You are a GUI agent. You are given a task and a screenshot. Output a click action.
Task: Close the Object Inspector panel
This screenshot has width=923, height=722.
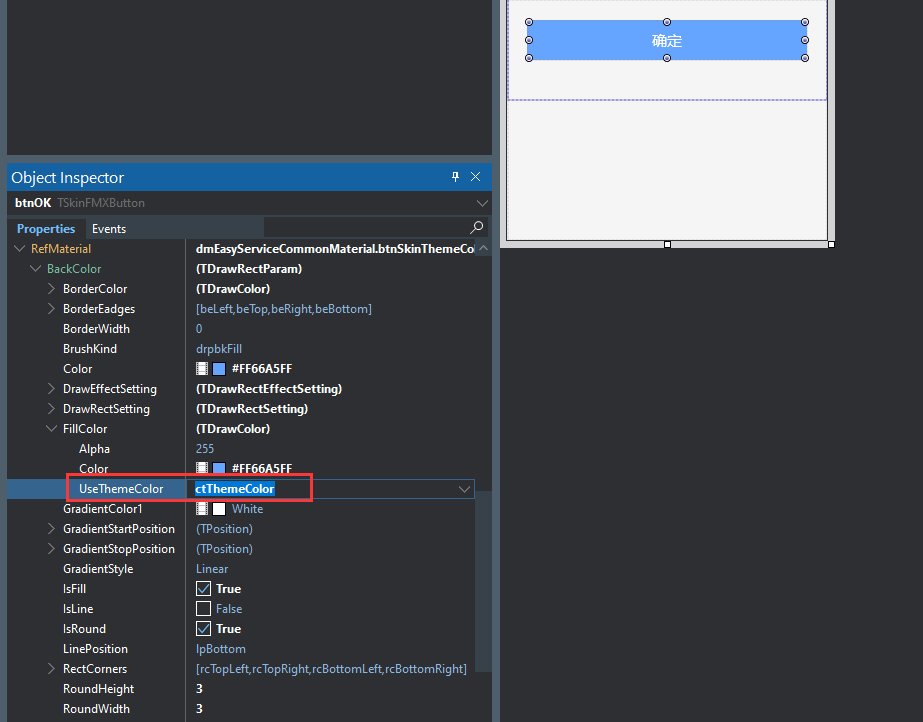pos(476,177)
